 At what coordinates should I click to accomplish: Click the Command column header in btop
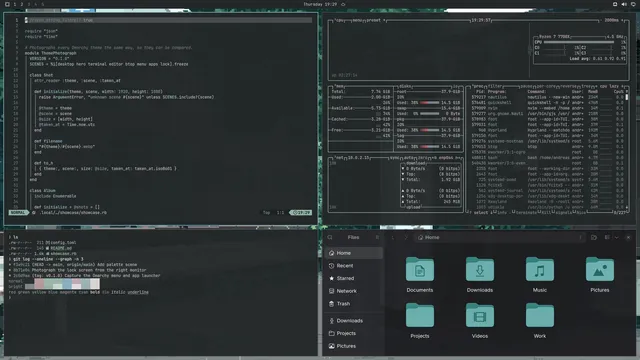pos(537,91)
